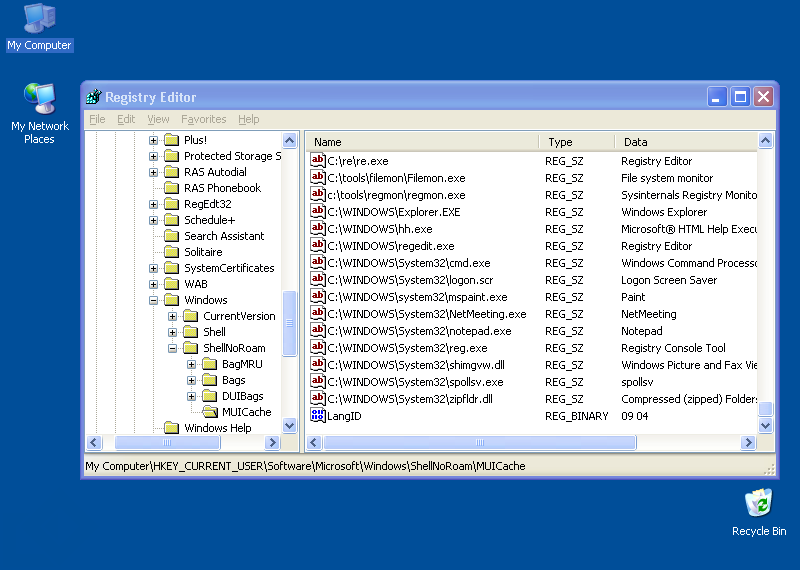Click the values pane horizontal scrollbar thumb
This screenshot has width=800, height=570.
[x=480, y=442]
